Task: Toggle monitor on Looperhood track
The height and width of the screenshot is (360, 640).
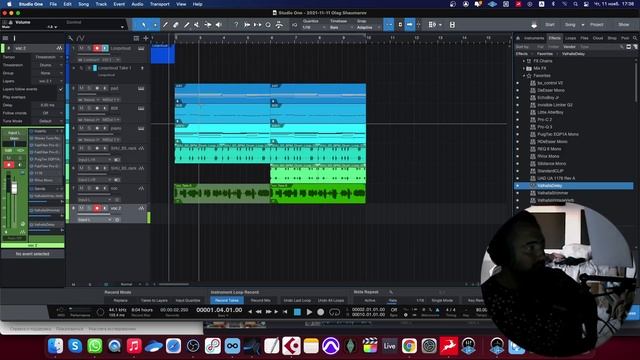Action: (x=105, y=48)
